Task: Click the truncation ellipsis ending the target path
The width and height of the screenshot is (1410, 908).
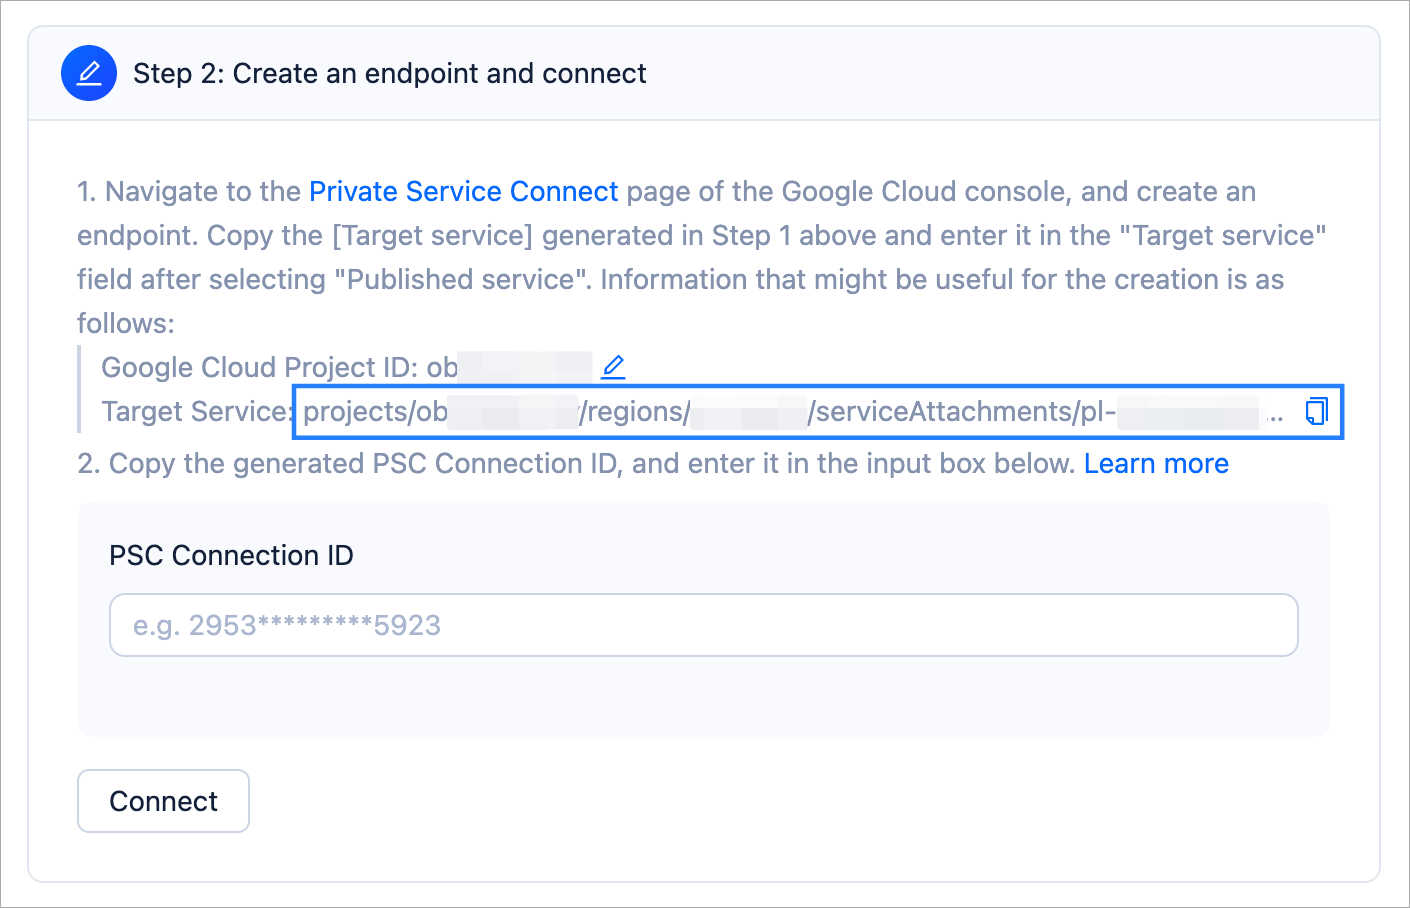Action: click(x=1275, y=414)
